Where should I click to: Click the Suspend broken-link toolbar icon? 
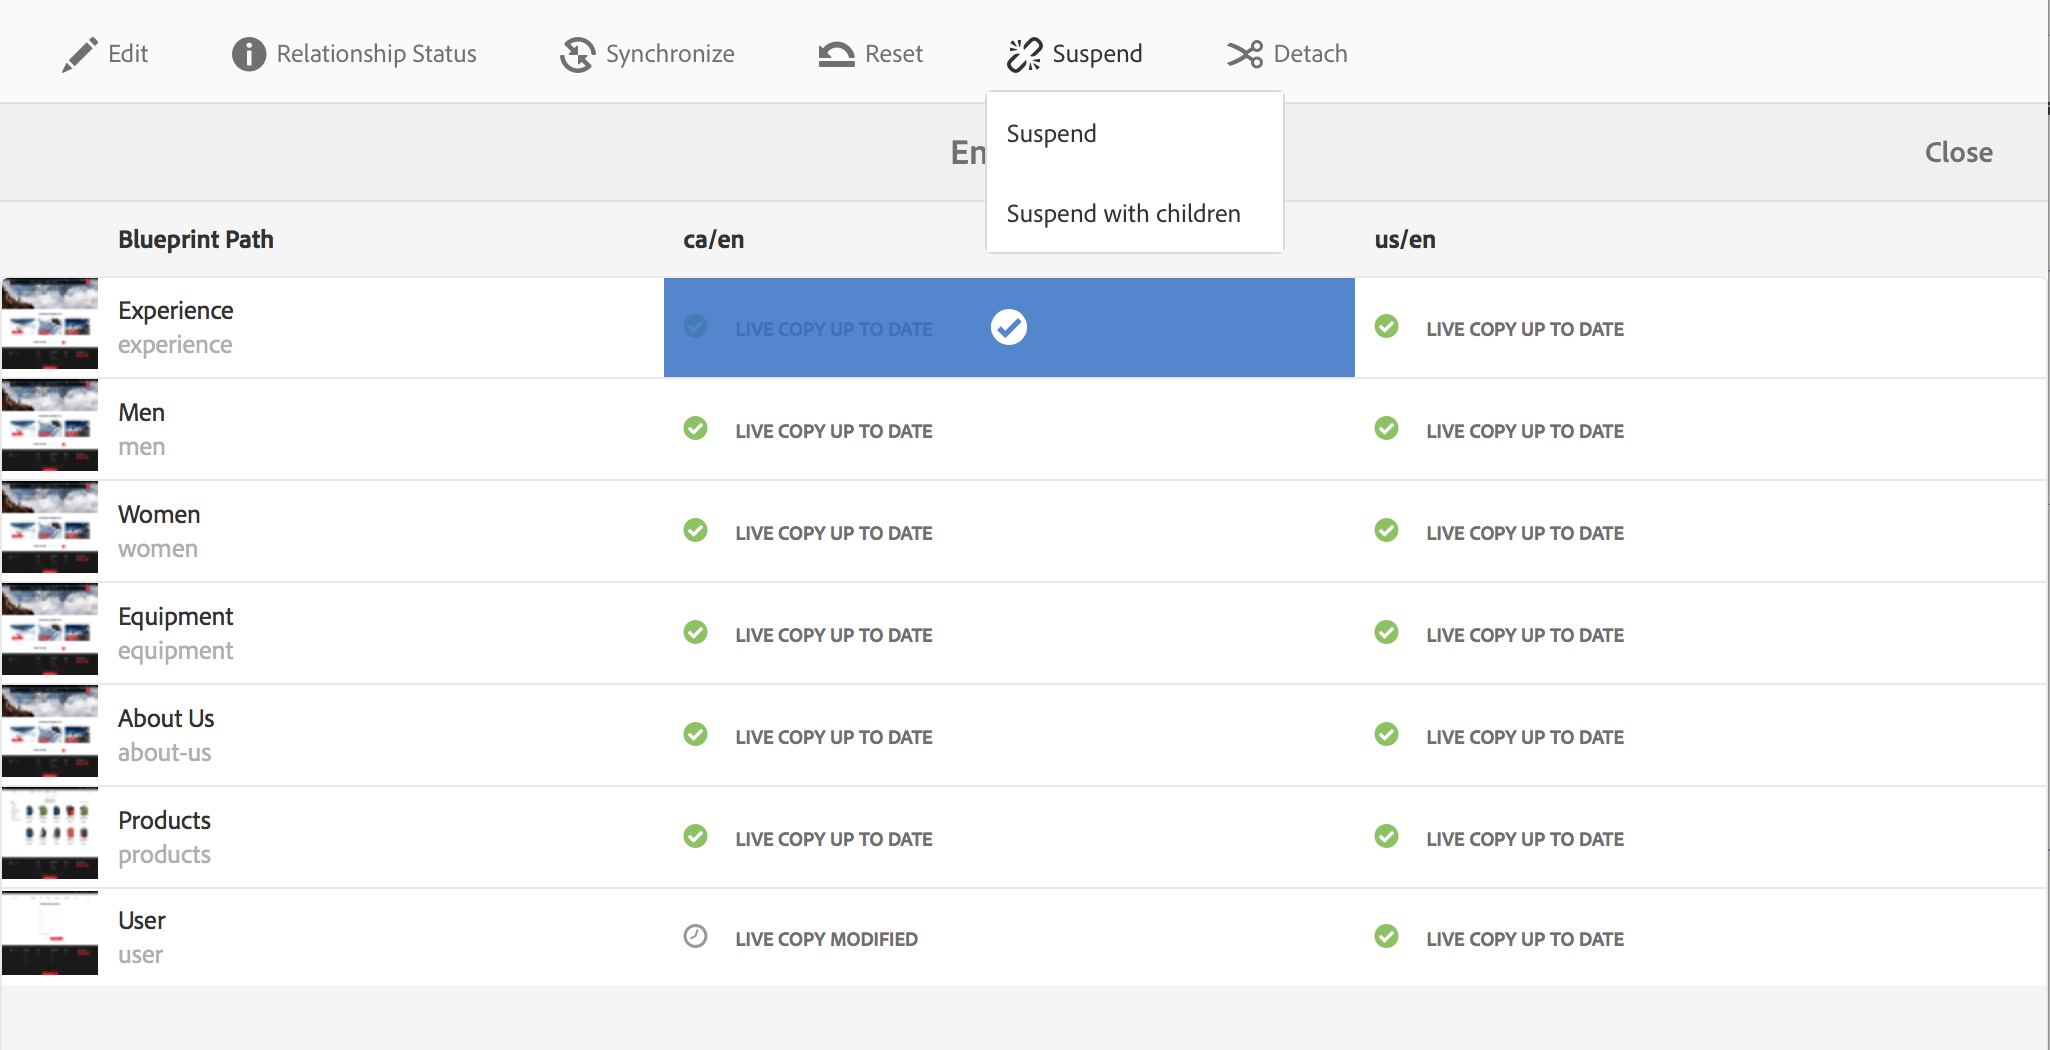[x=1024, y=55]
